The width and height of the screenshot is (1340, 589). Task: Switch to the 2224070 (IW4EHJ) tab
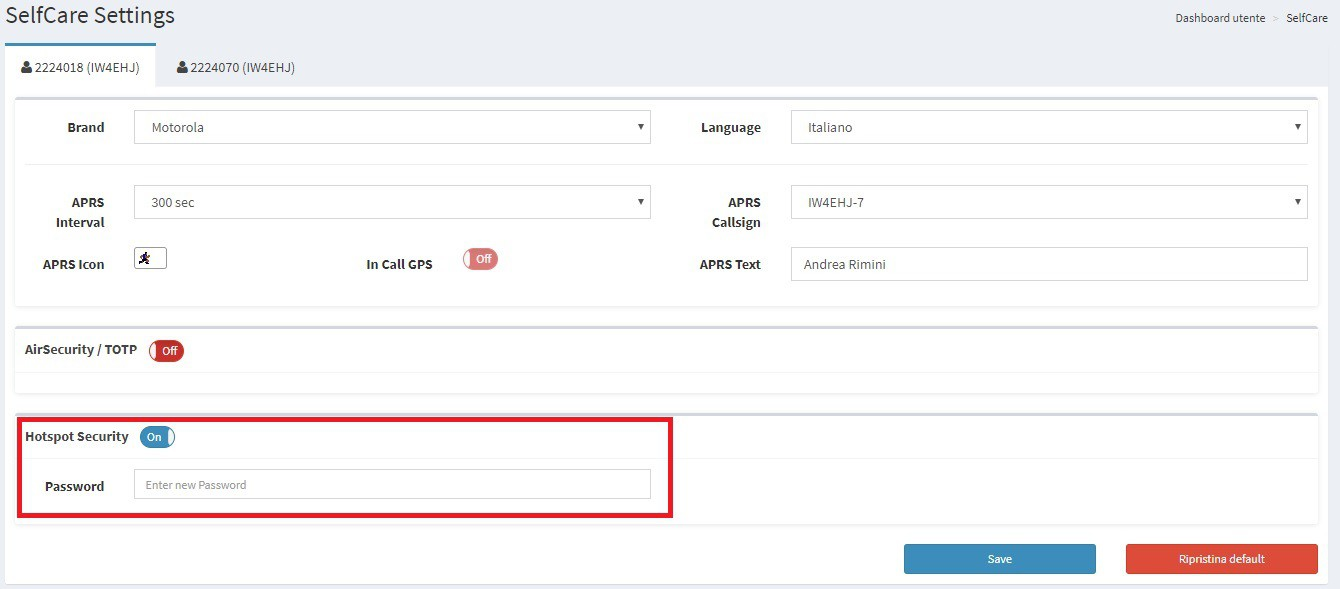coord(236,68)
